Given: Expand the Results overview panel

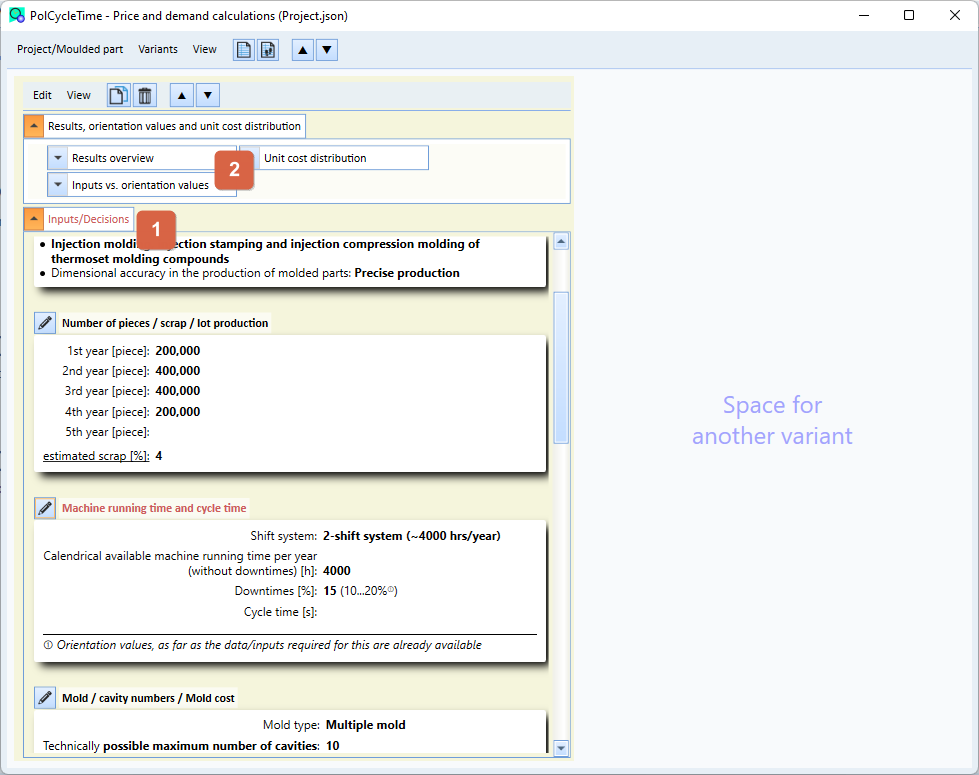Looking at the screenshot, I should tap(58, 158).
